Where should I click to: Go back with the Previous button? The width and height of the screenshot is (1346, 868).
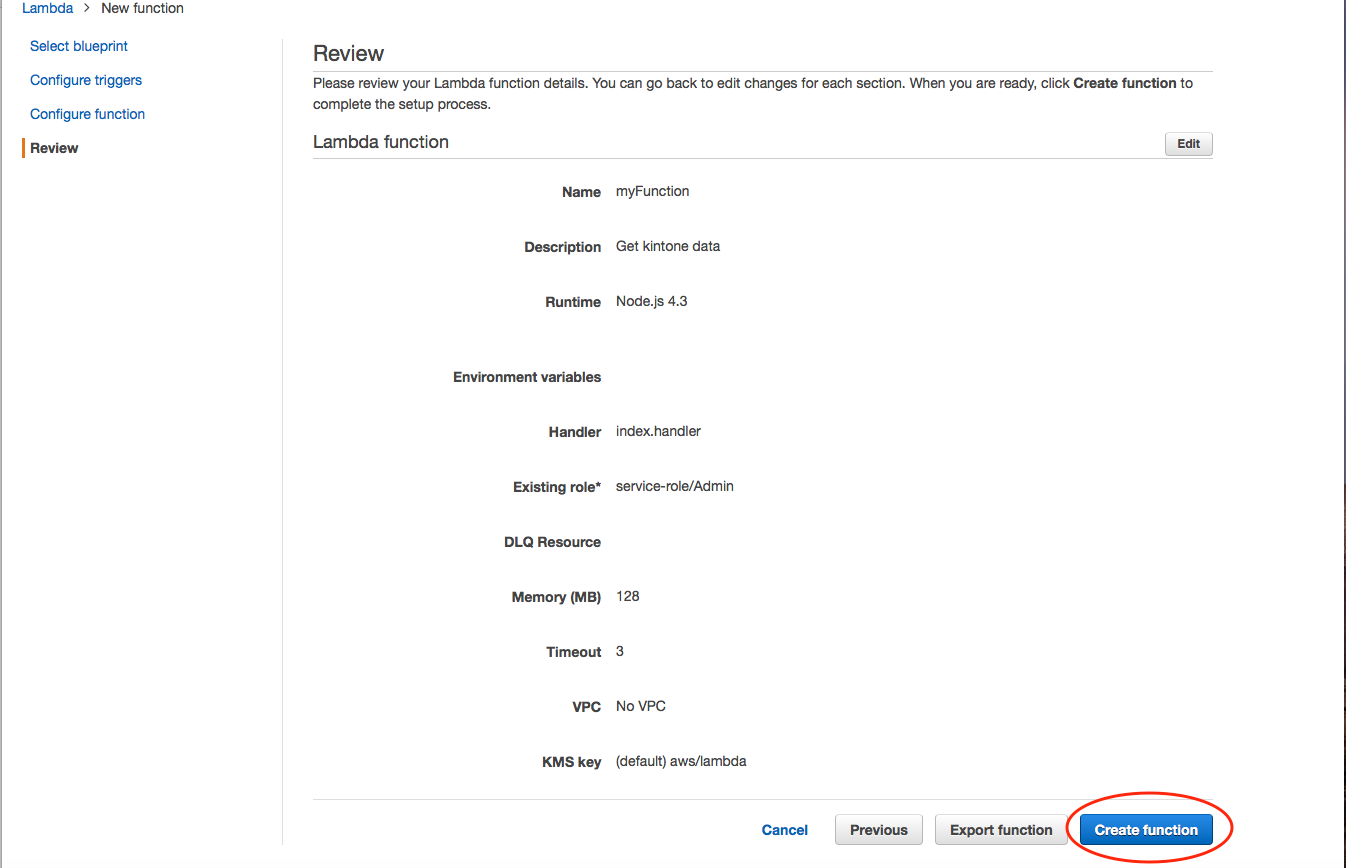click(x=878, y=830)
